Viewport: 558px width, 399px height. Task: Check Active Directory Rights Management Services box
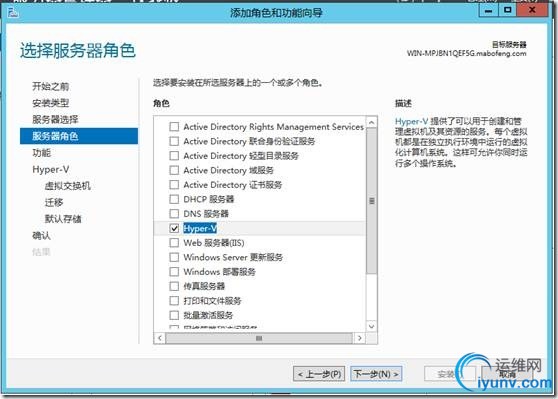pyautogui.click(x=174, y=127)
